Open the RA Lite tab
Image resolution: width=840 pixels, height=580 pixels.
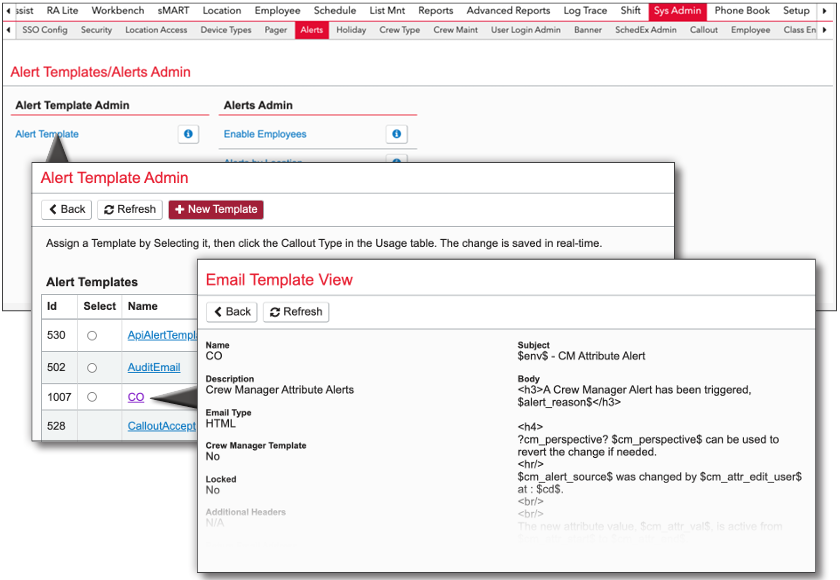pyautogui.click(x=62, y=11)
